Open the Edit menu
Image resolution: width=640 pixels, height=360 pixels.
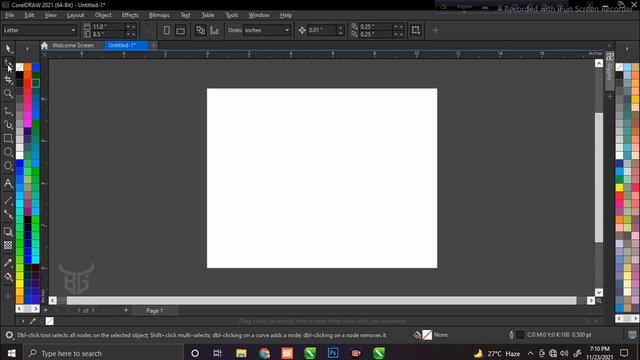pyautogui.click(x=29, y=15)
